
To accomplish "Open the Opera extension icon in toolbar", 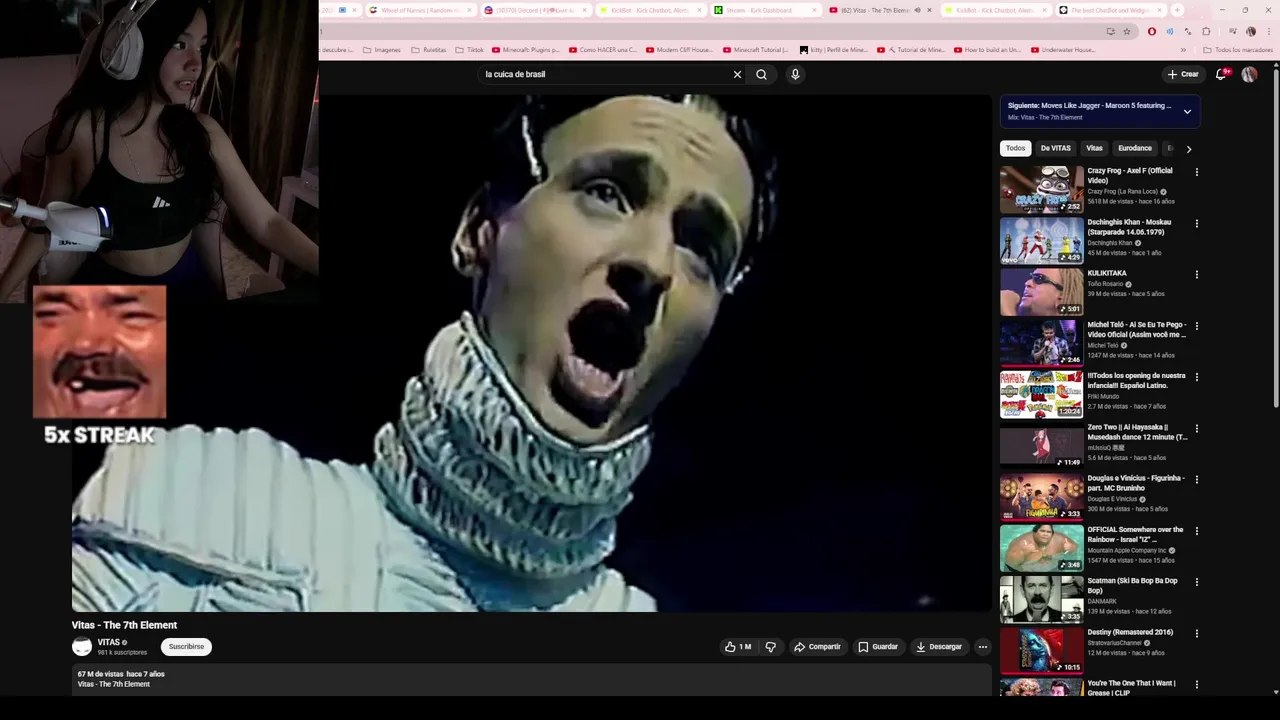I will (1152, 31).
